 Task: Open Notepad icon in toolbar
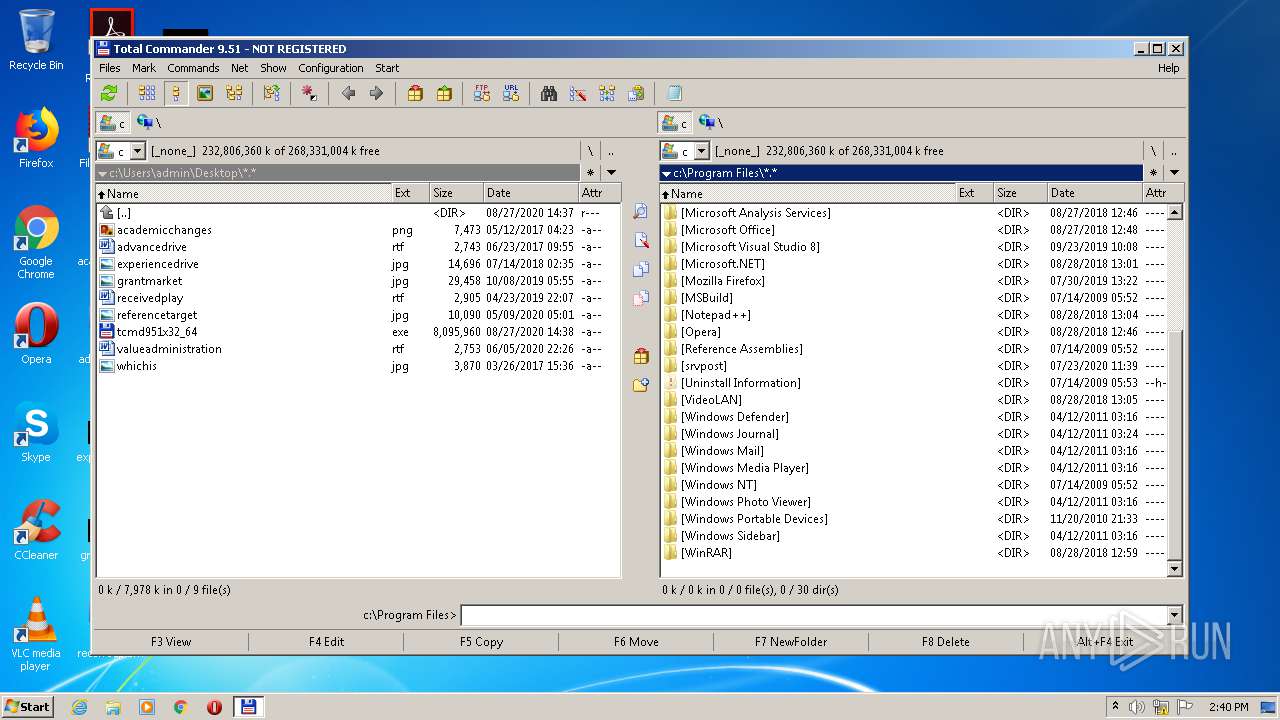coord(674,93)
